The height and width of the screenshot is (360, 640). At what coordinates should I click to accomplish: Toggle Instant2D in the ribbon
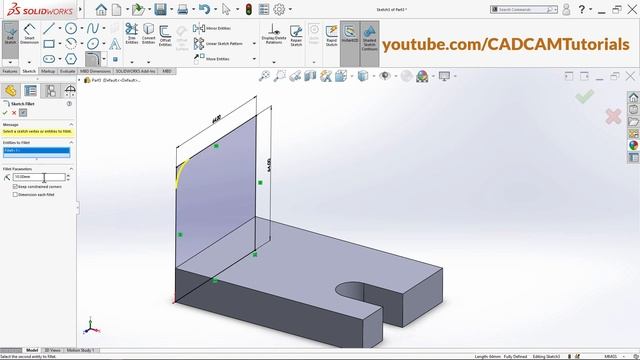pos(349,33)
